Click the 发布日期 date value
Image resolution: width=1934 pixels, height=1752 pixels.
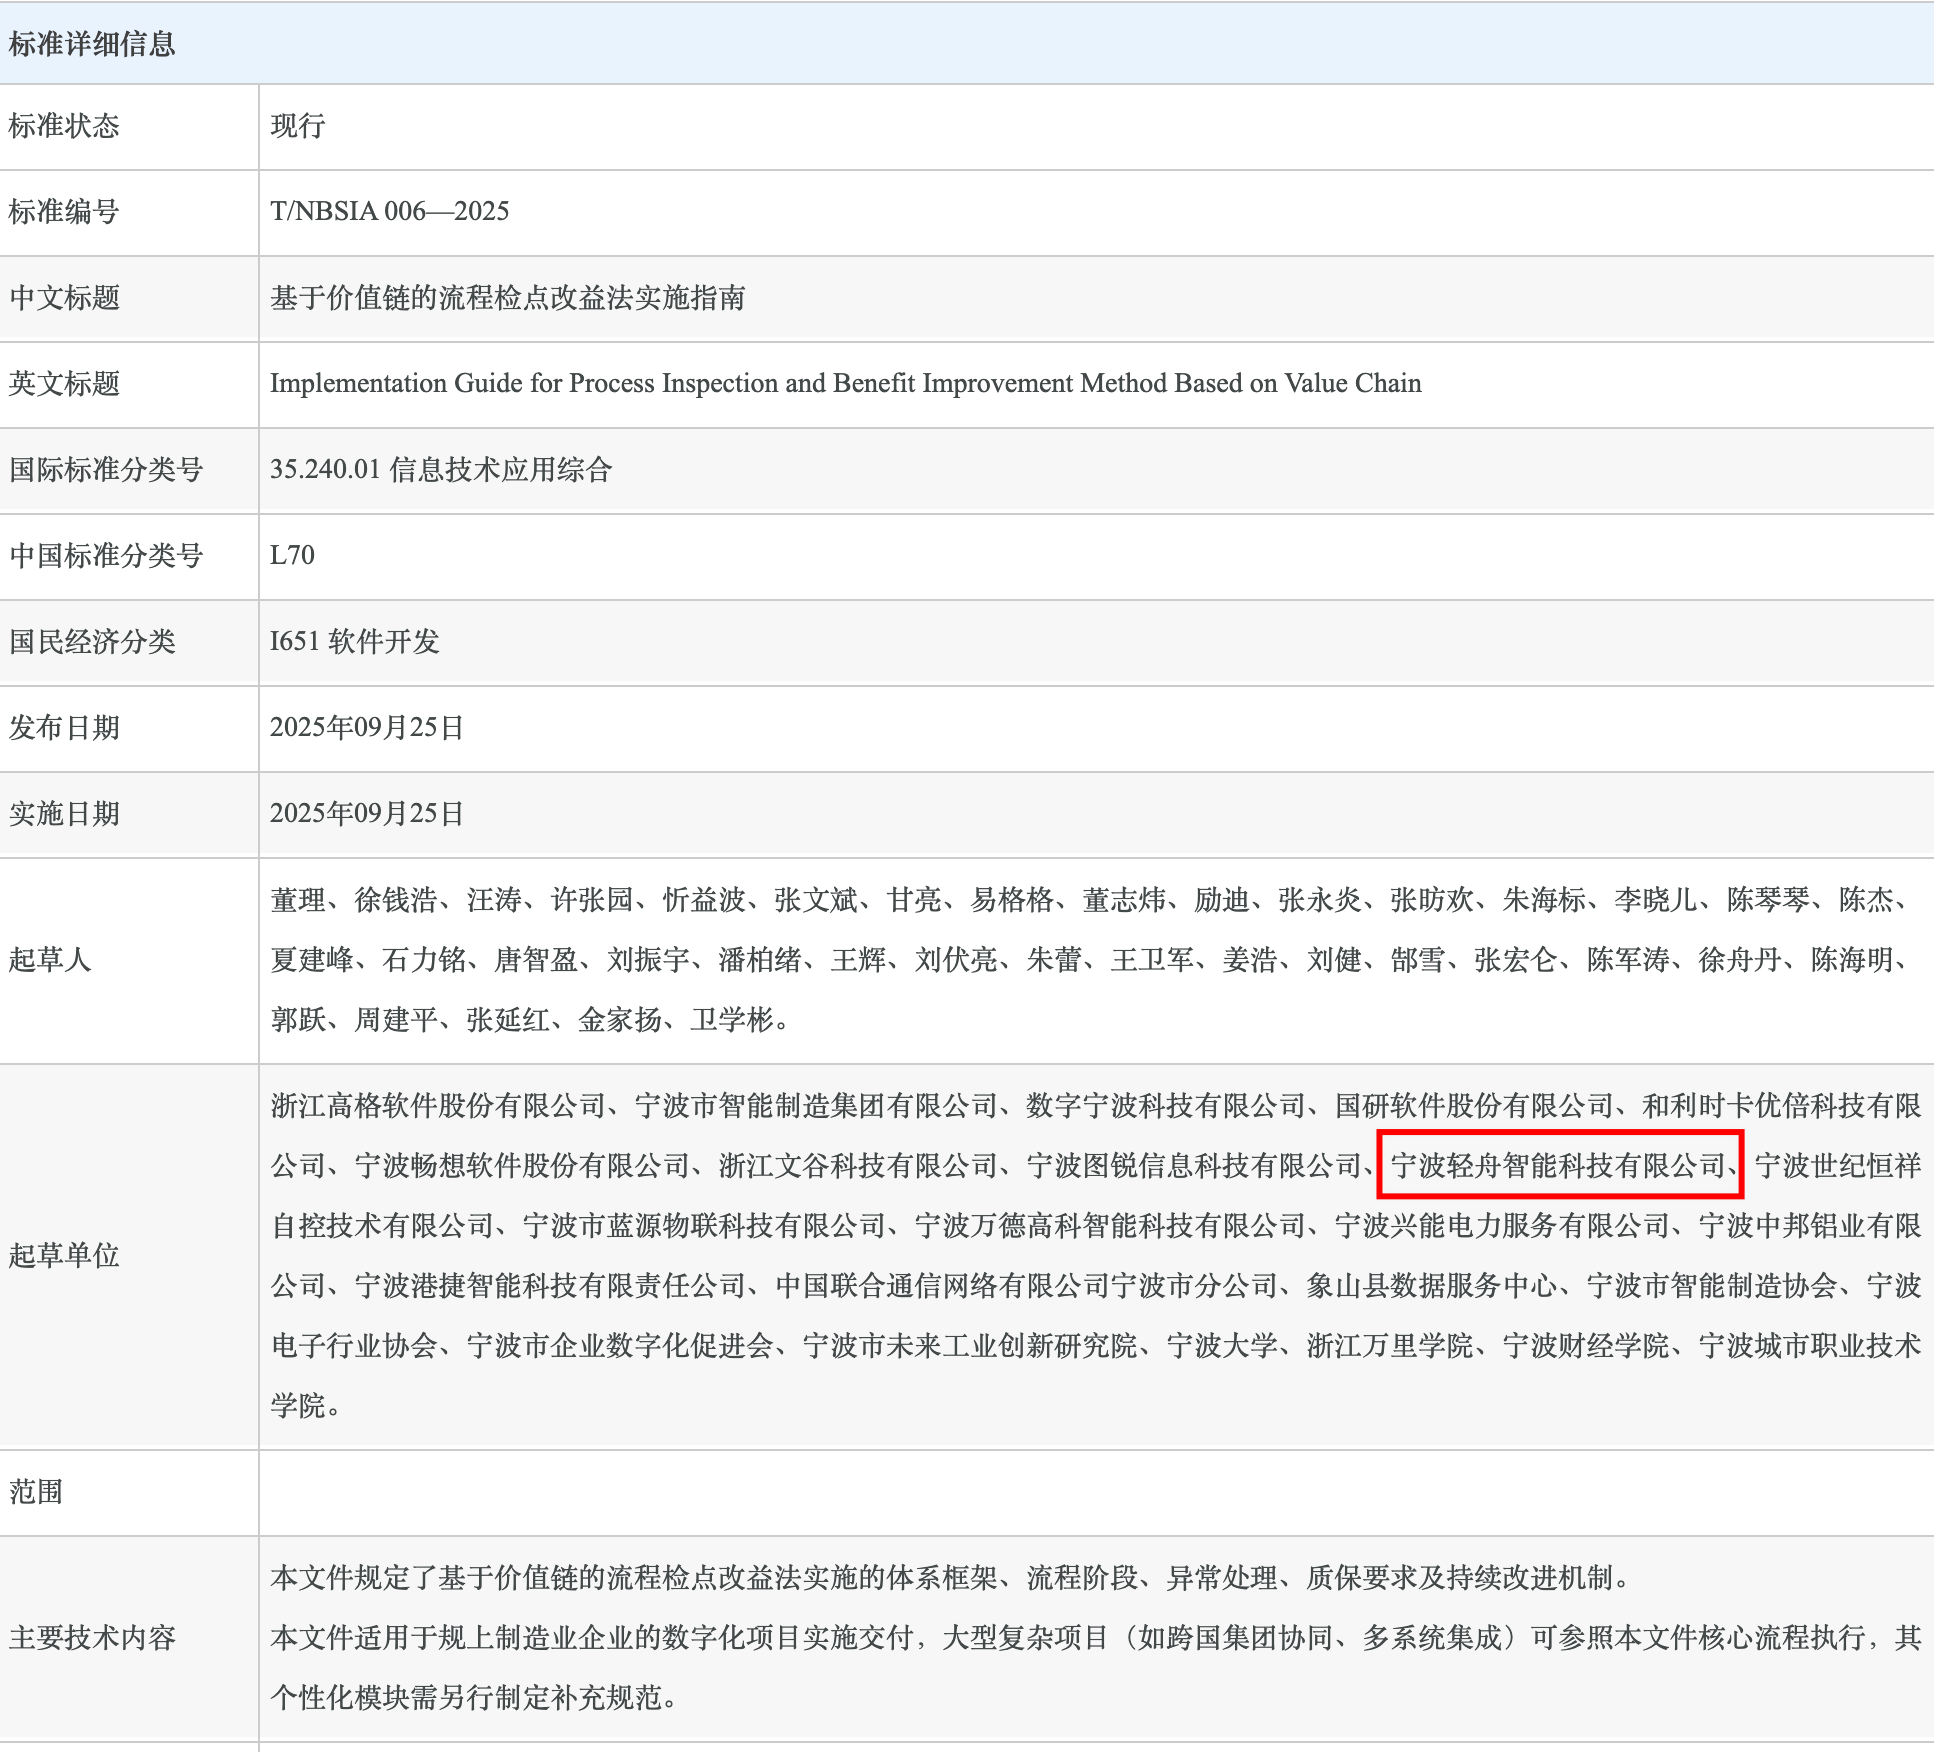[366, 727]
